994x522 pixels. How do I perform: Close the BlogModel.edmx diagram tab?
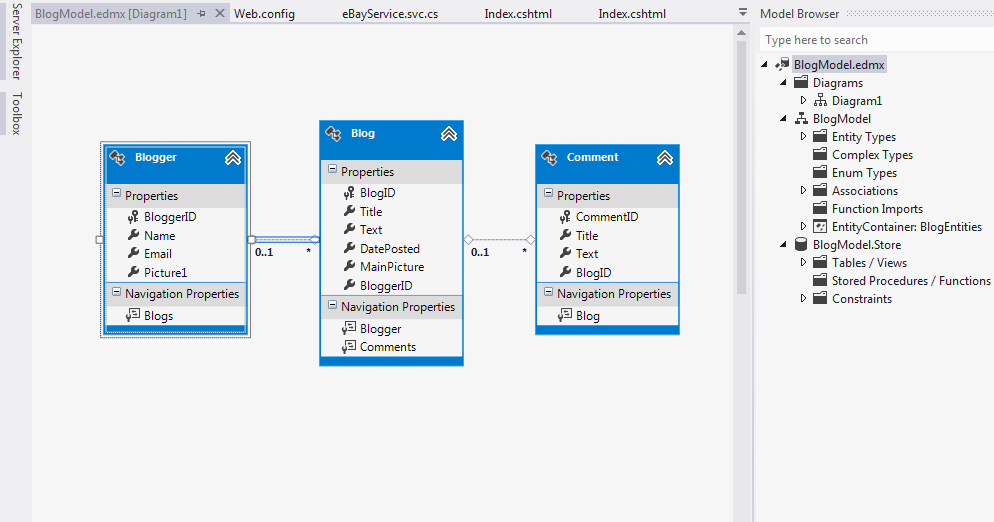click(x=220, y=13)
